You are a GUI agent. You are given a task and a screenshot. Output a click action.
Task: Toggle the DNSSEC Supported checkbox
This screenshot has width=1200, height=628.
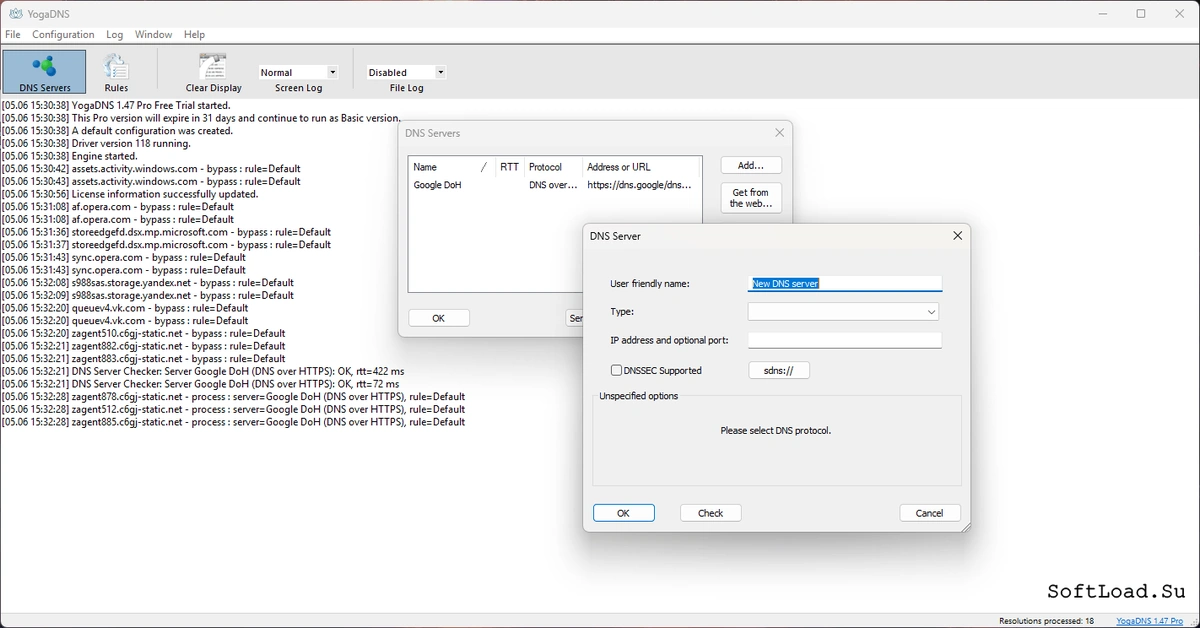pos(616,370)
